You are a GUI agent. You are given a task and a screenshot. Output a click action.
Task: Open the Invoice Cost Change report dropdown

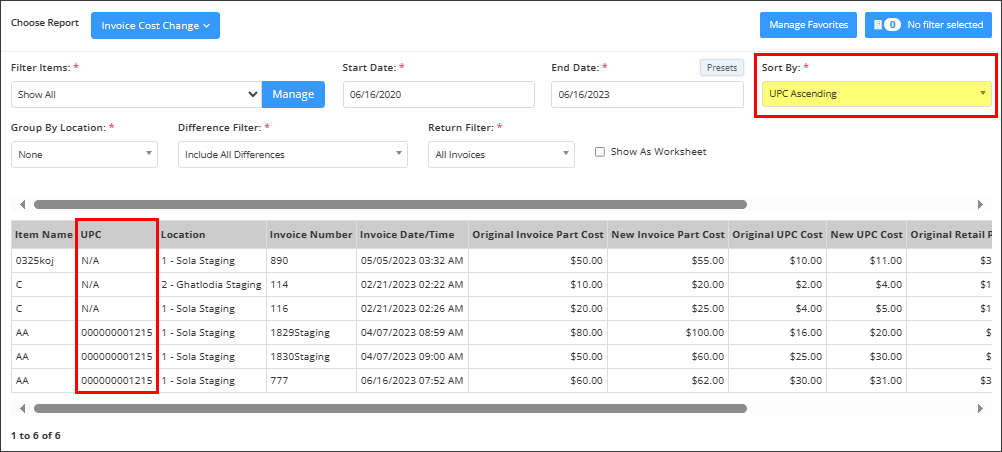click(x=155, y=26)
